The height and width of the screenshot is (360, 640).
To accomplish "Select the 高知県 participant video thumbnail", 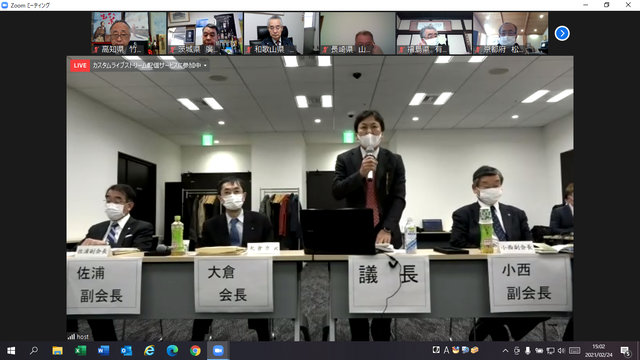I will tap(129, 33).
